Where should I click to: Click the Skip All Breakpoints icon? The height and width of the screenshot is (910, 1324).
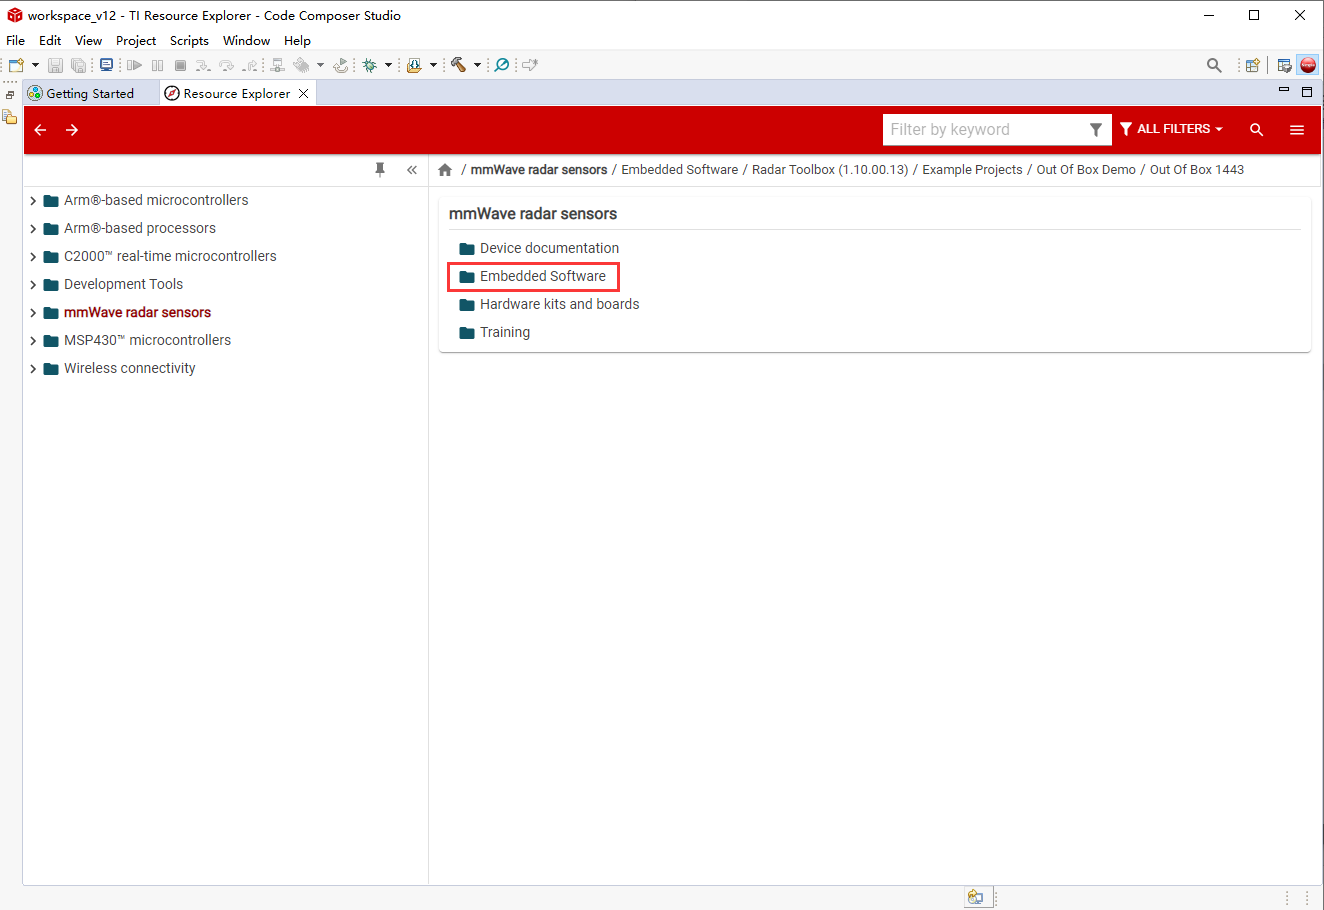click(x=502, y=65)
